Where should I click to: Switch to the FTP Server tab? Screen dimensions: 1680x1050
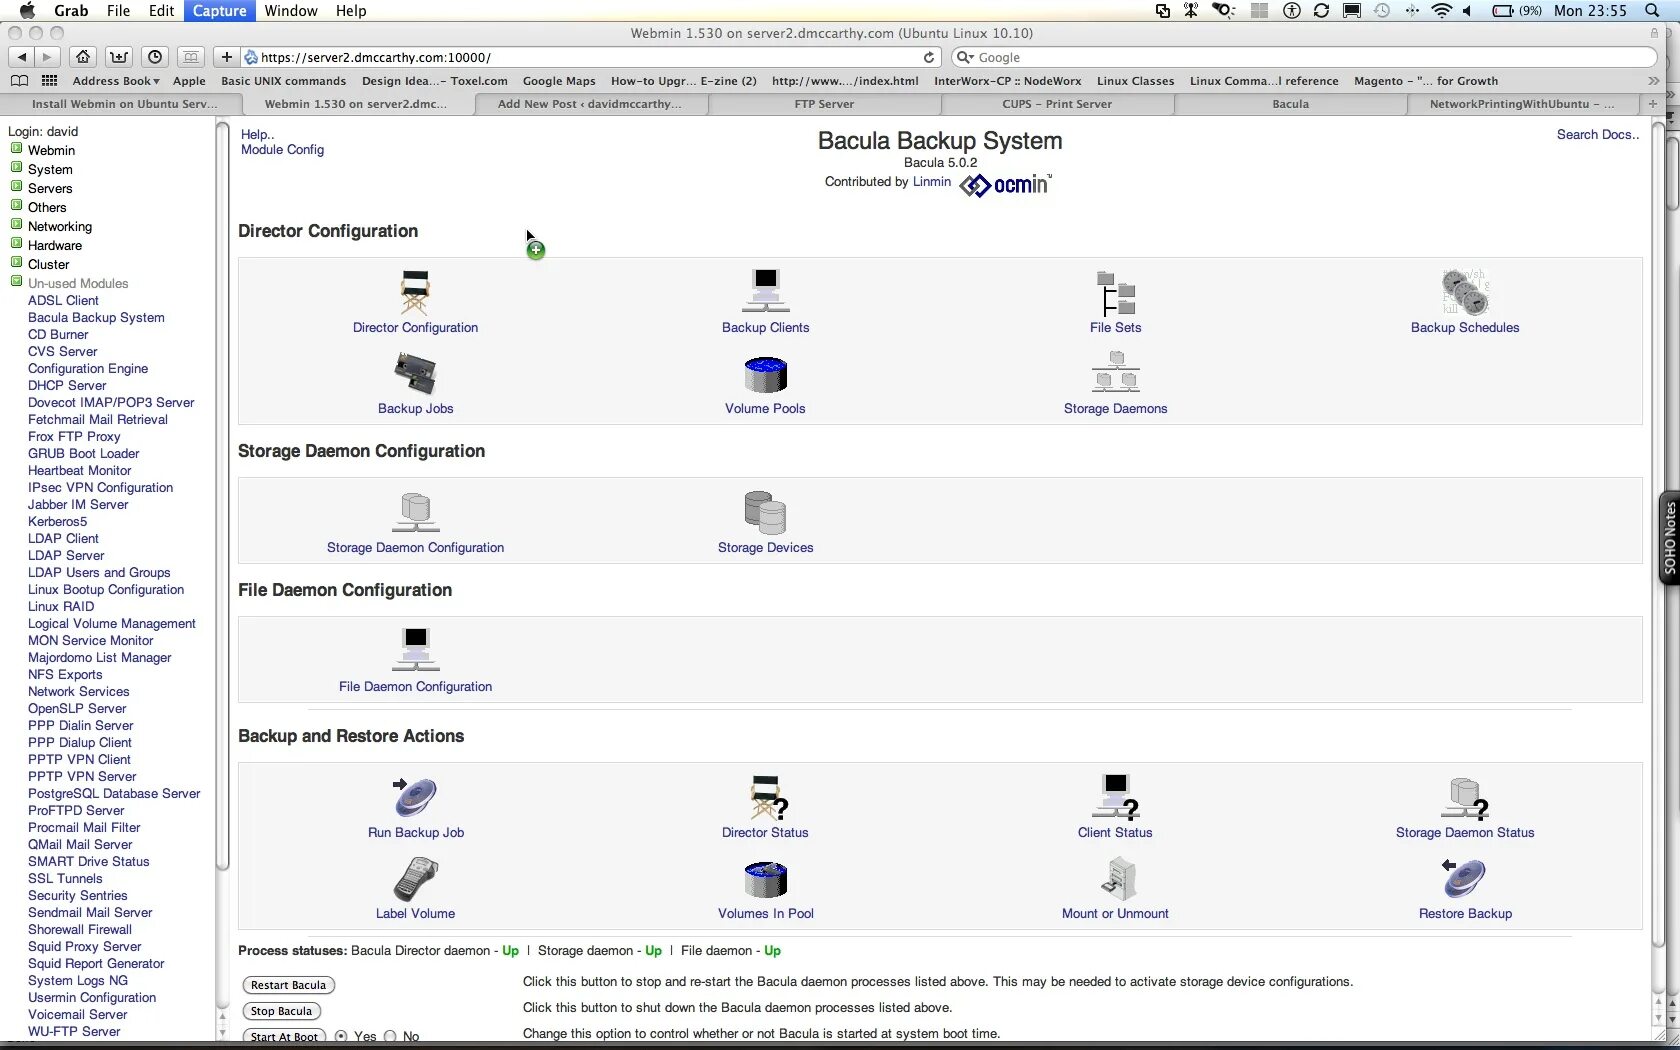(x=824, y=104)
